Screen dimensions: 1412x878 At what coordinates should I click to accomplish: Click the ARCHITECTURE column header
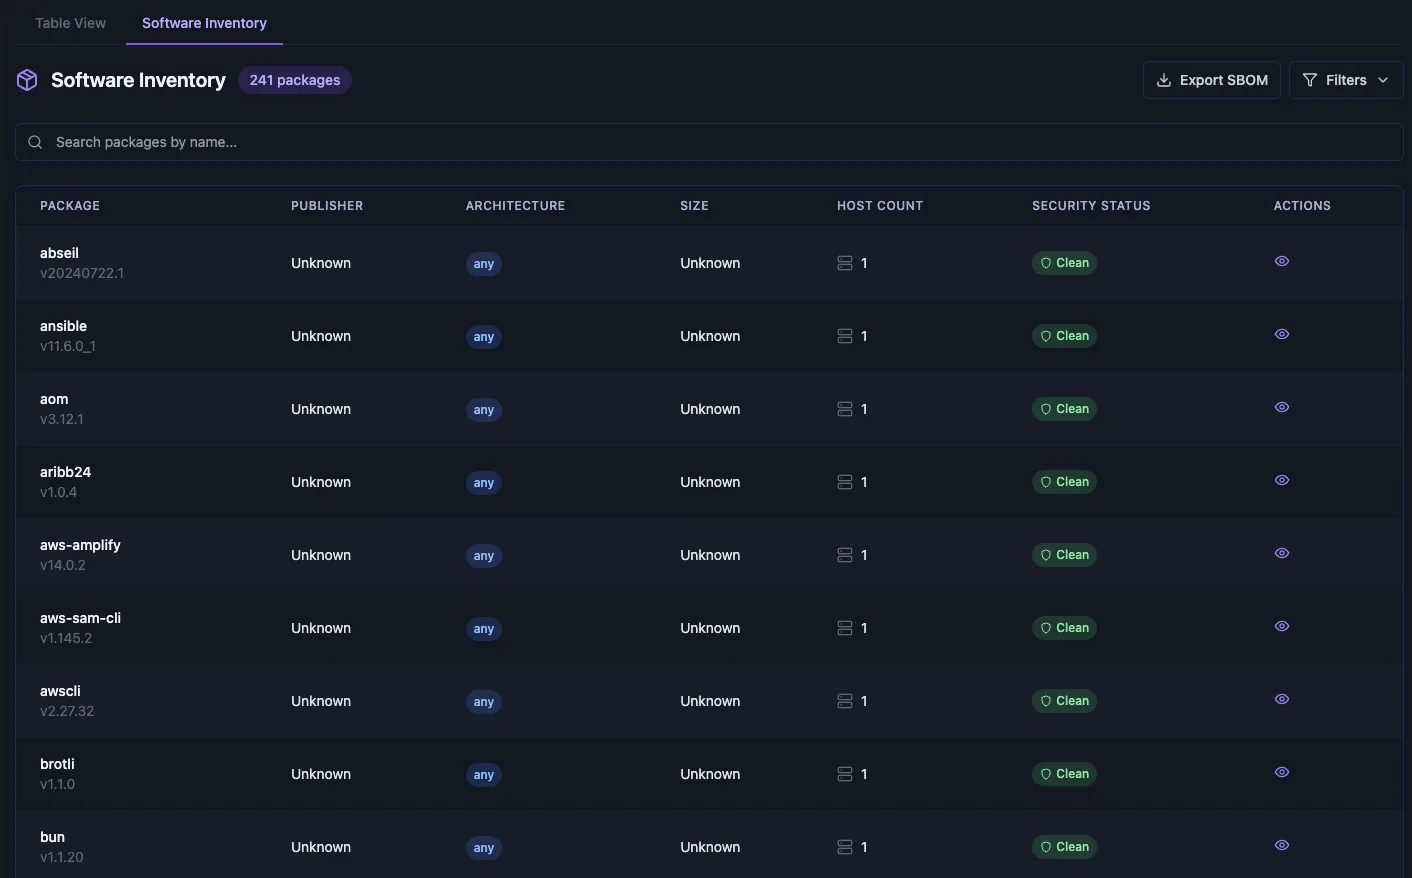tap(515, 206)
